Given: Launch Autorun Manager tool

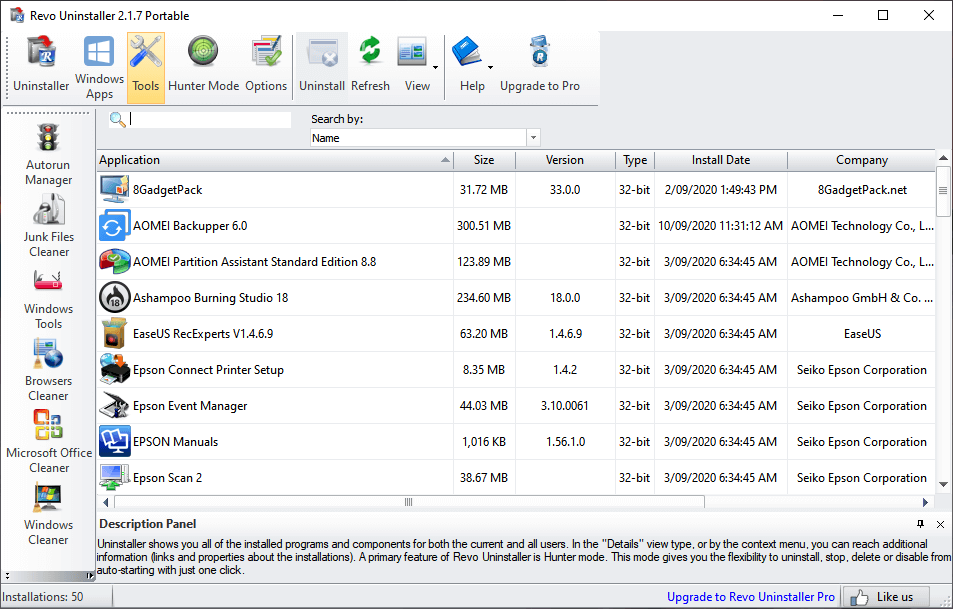Looking at the screenshot, I should point(48,154).
